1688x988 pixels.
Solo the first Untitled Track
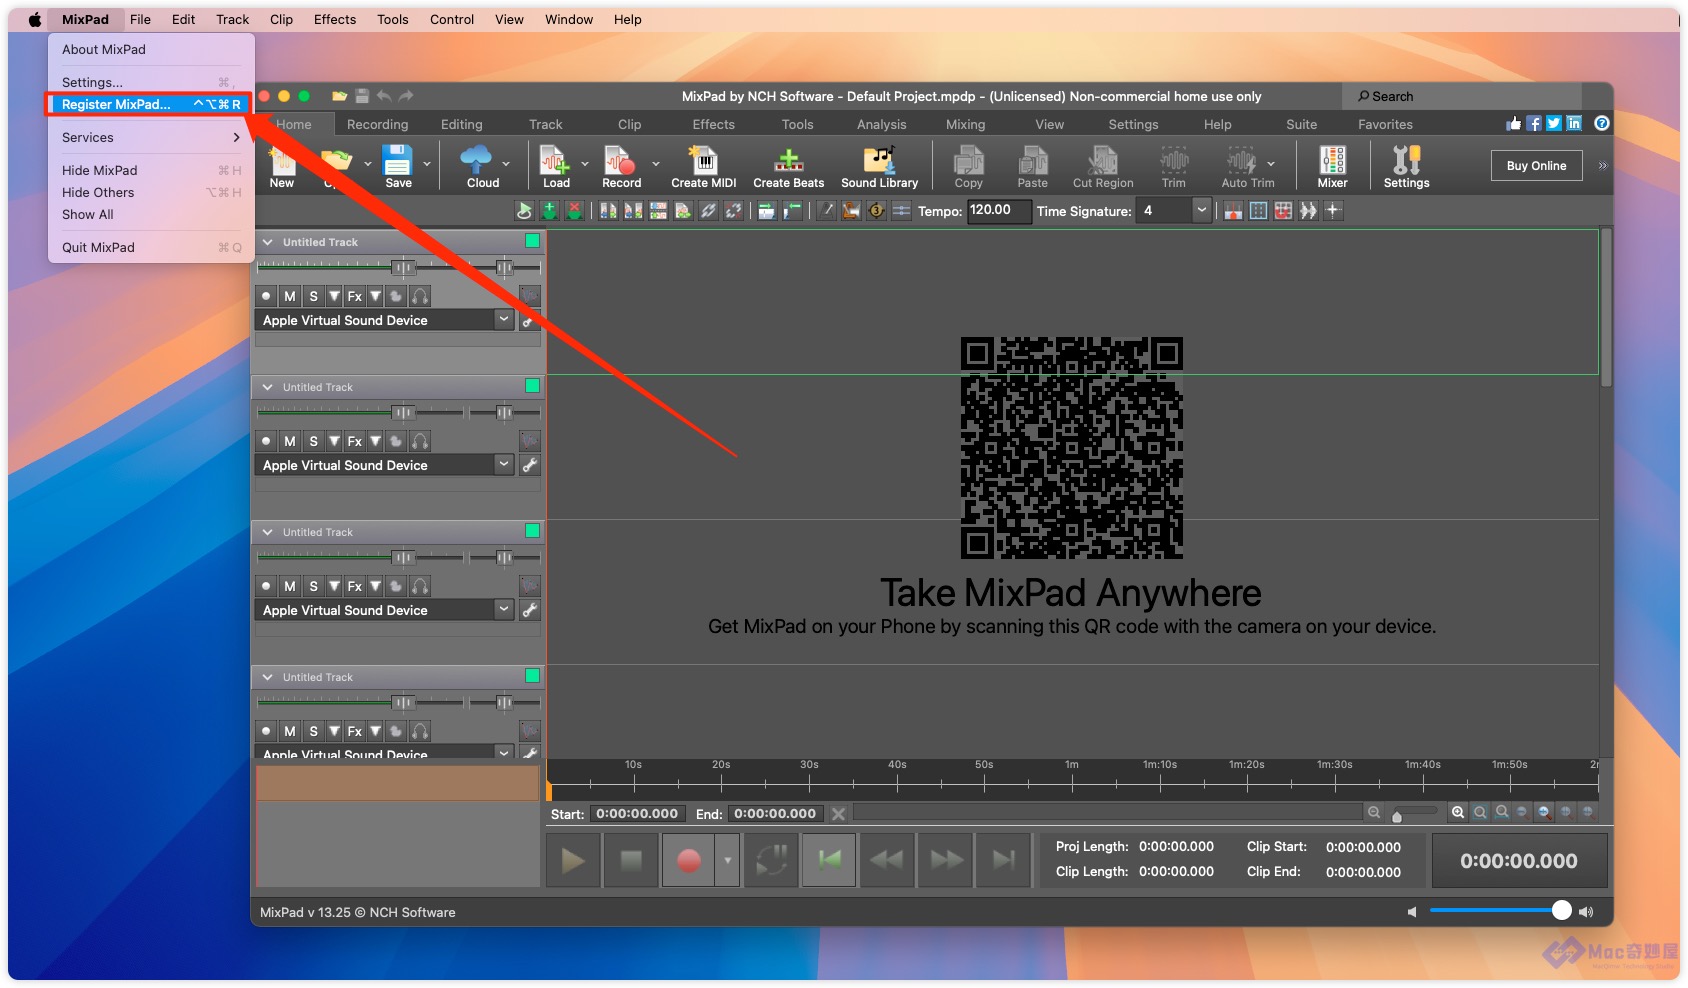[313, 296]
